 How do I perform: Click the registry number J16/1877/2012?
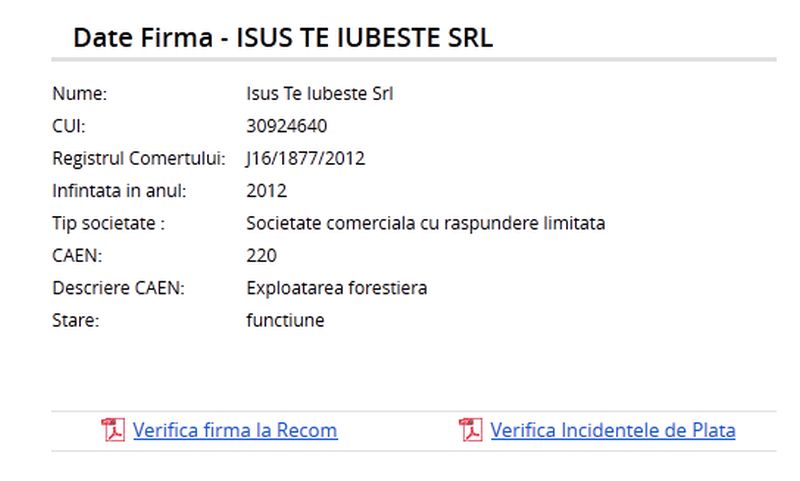pos(306,158)
